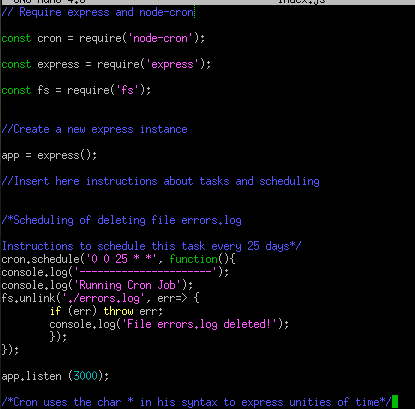Place cursor on "const cron = require('node-cron');" line

click(x=103, y=39)
